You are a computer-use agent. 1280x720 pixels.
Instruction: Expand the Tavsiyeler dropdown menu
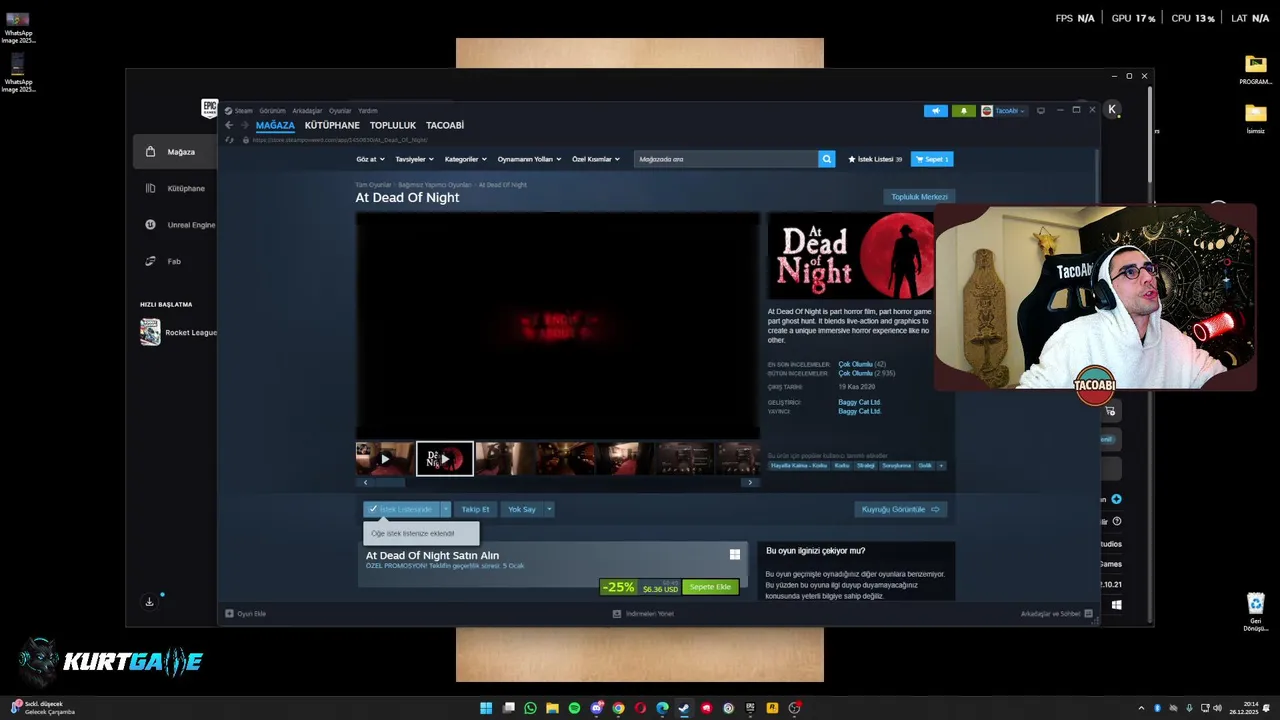click(414, 159)
